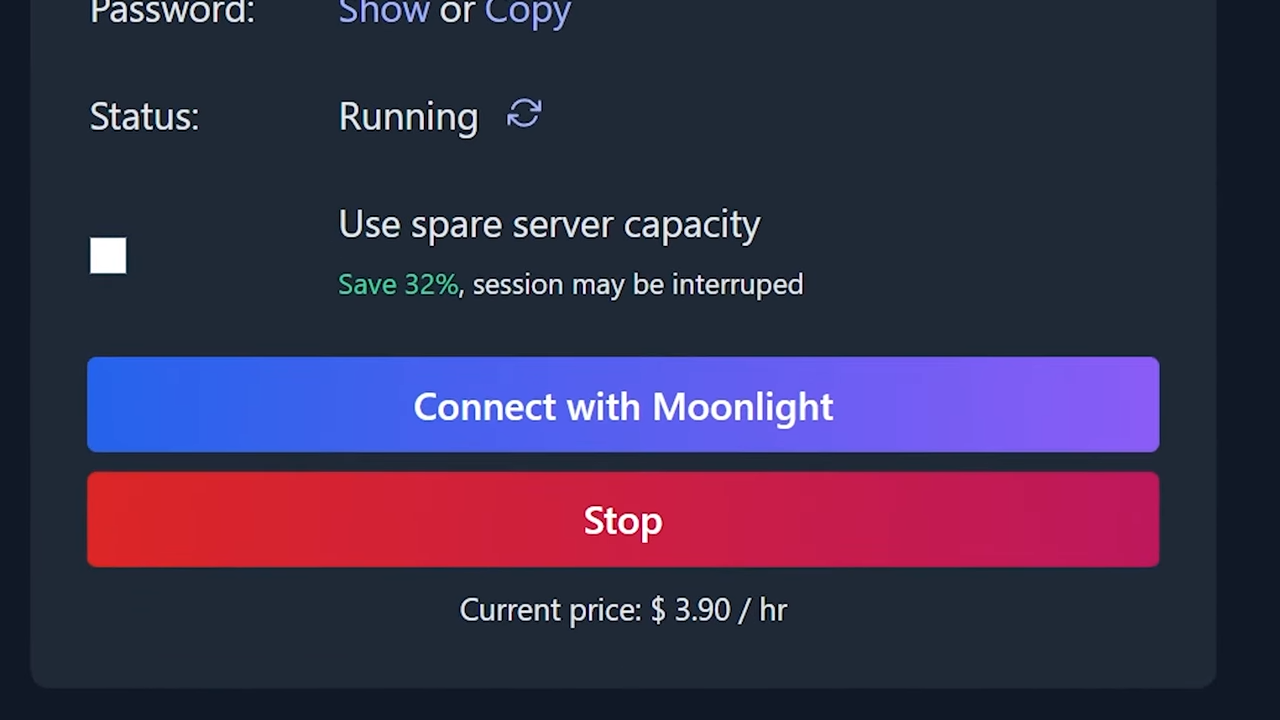Stop the running session
1280x720 pixels.
point(623,520)
